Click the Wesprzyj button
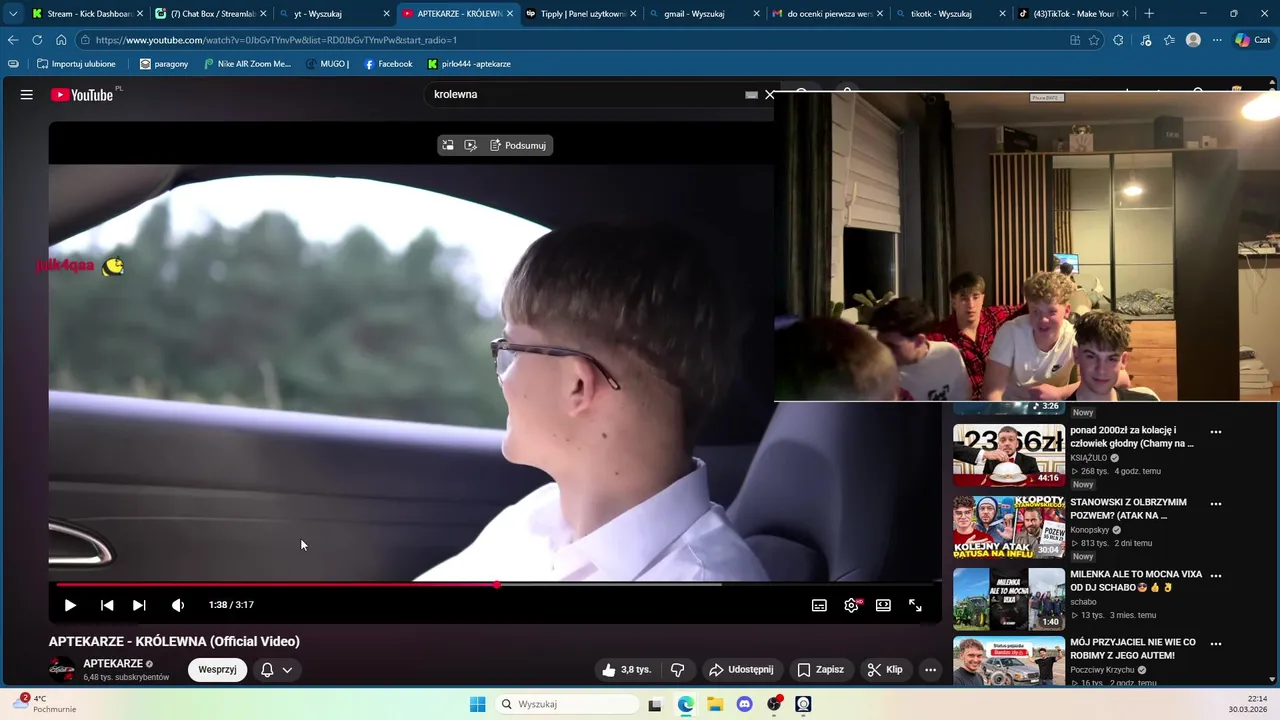This screenshot has width=1280, height=720. [x=217, y=670]
